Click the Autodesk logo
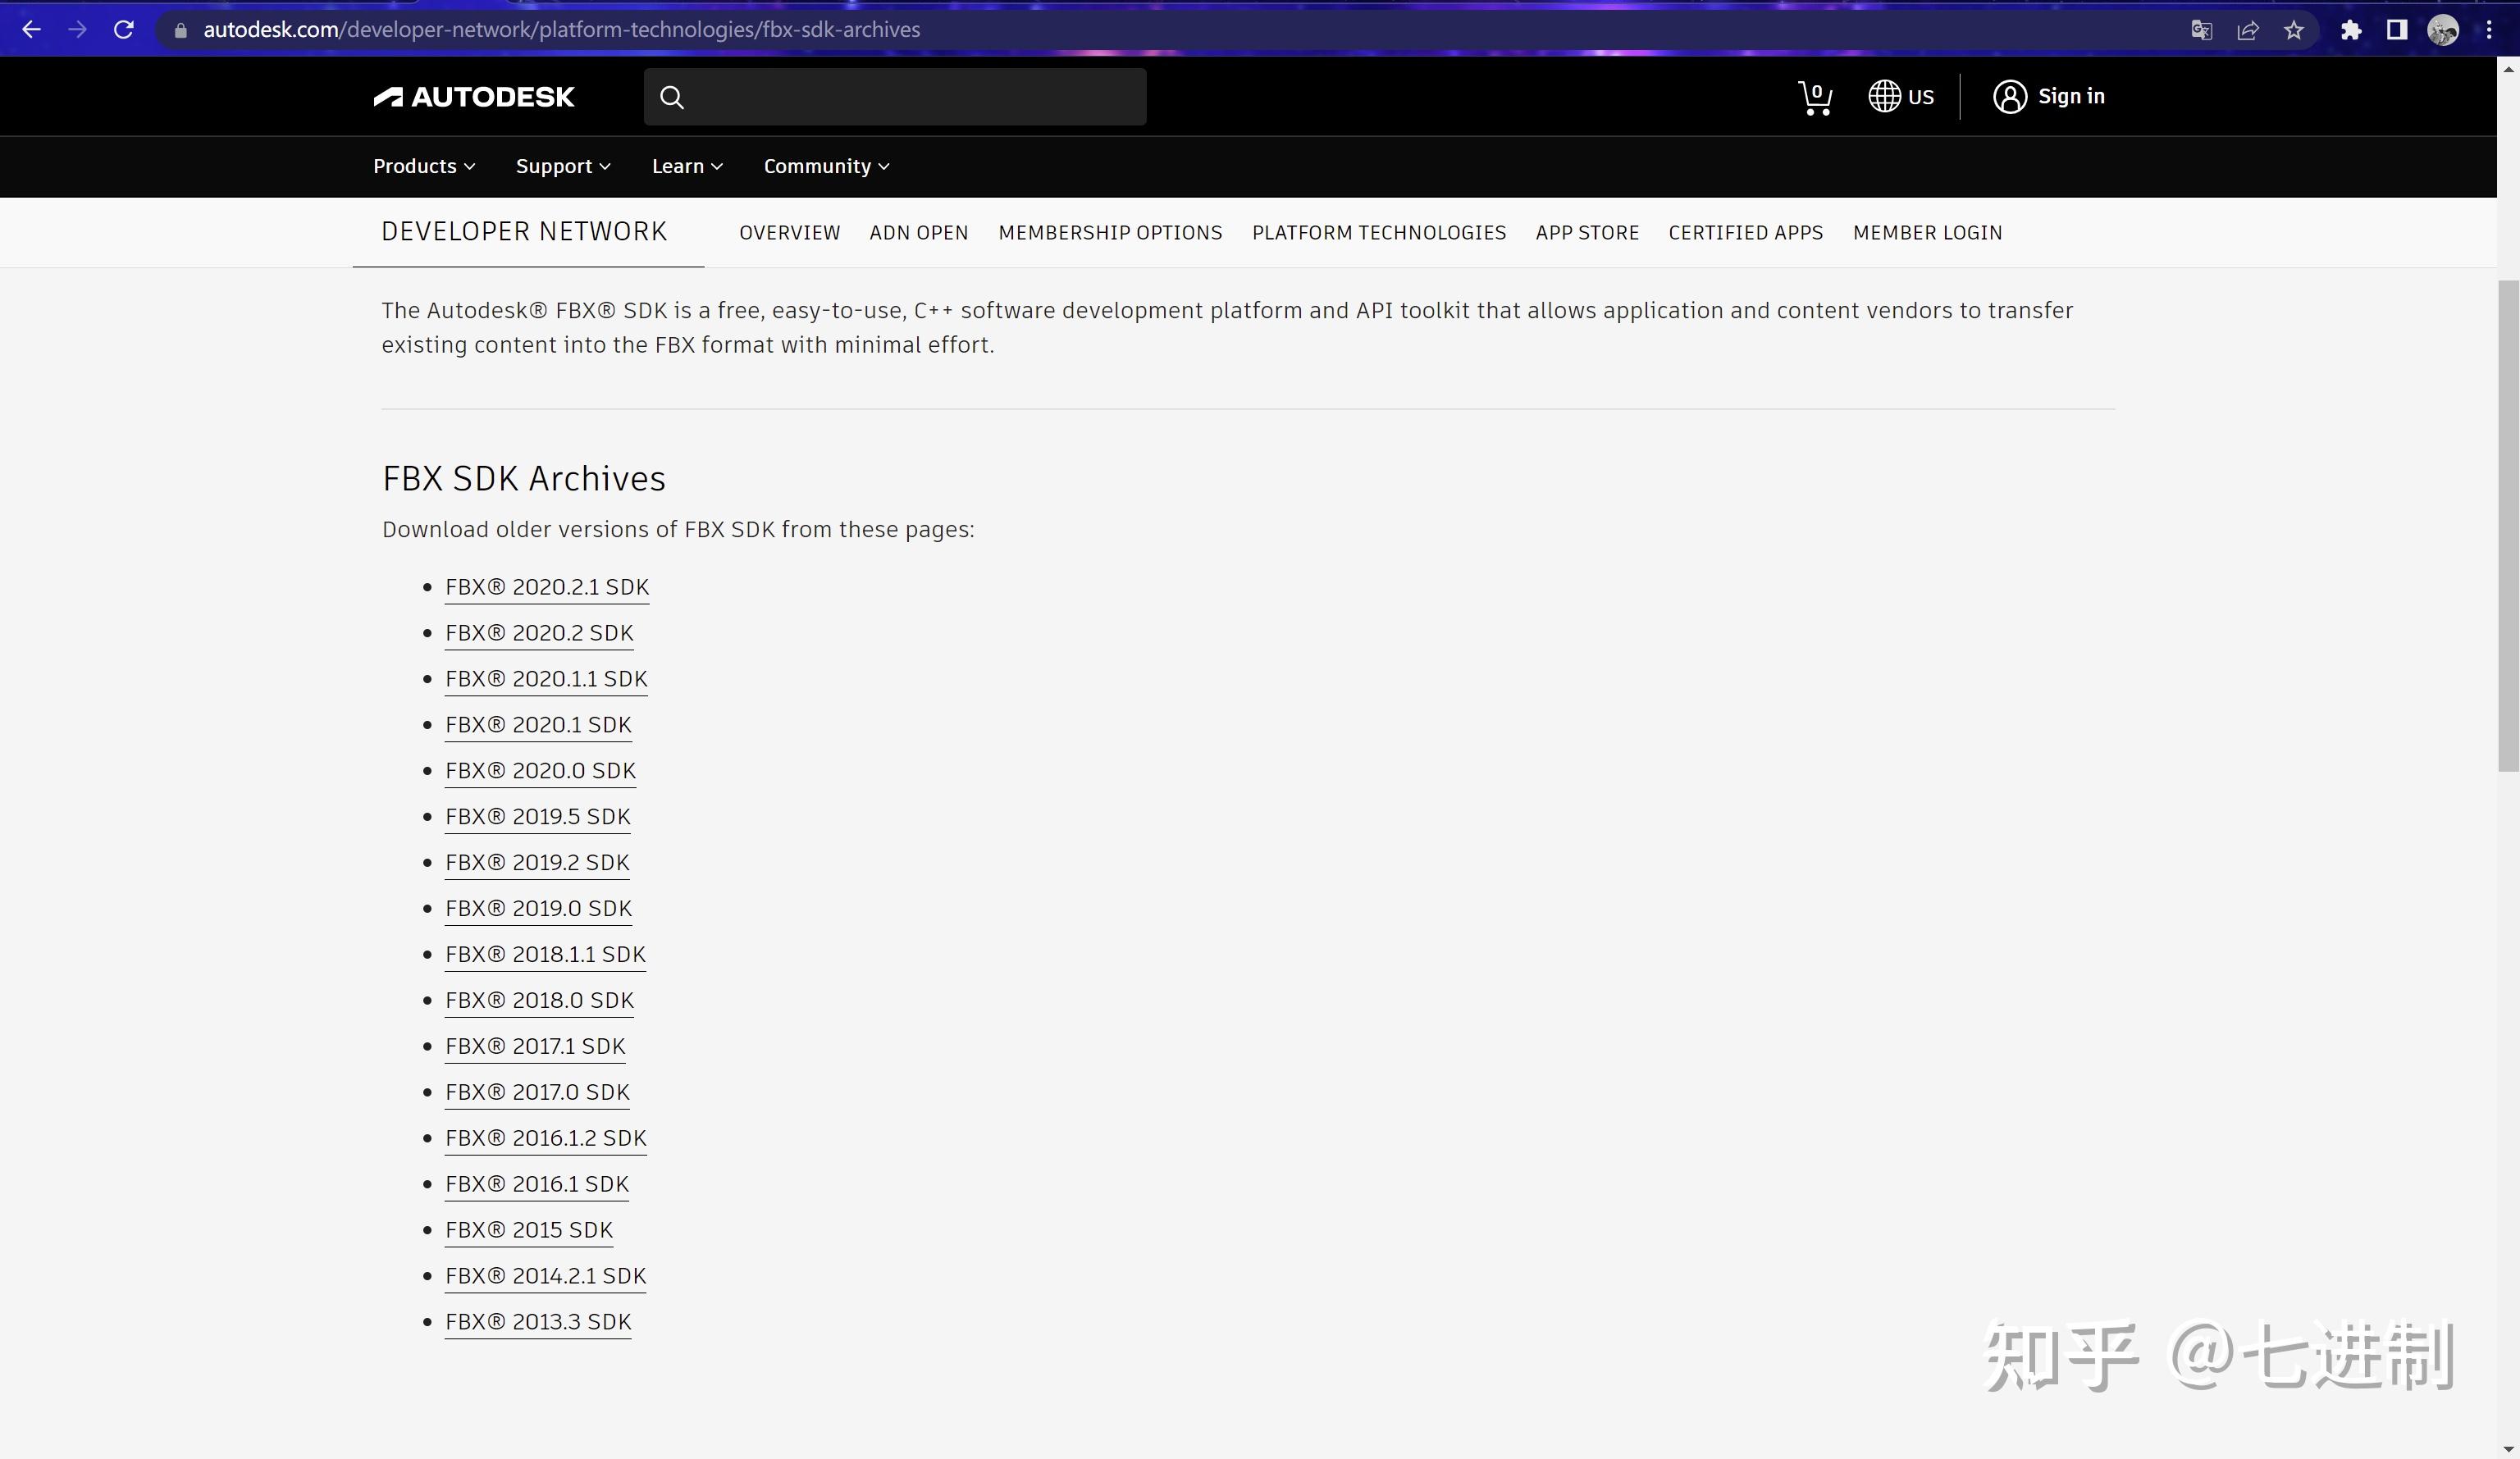This screenshot has height=1459, width=2520. click(474, 97)
